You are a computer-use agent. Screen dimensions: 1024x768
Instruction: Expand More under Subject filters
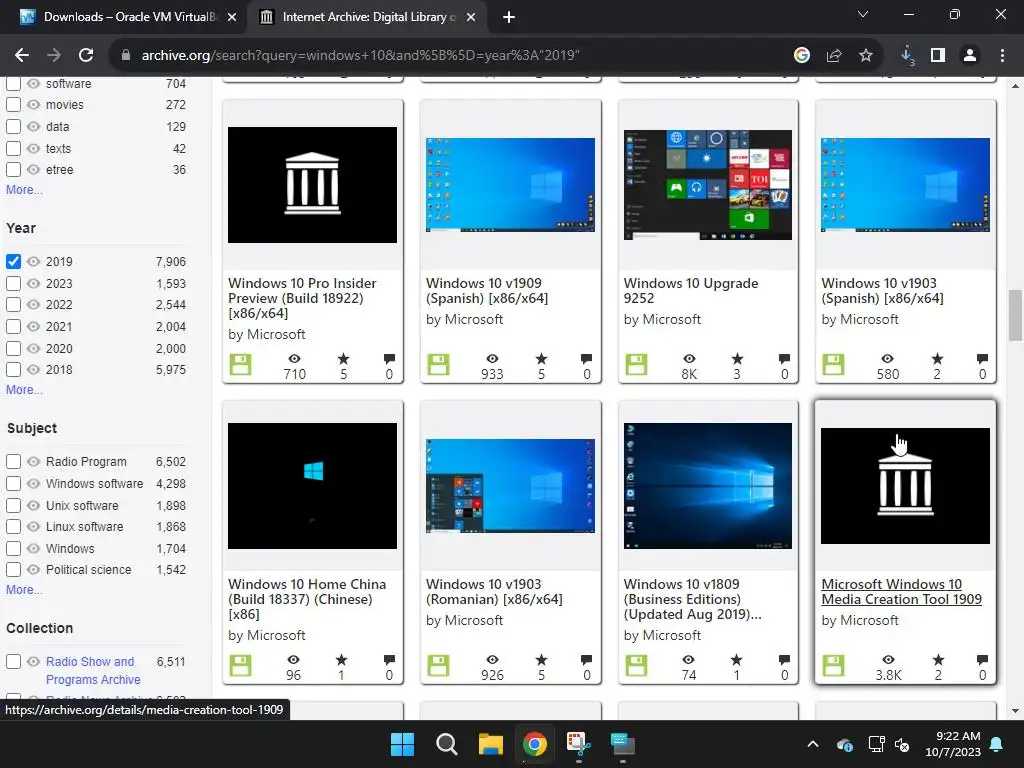(24, 589)
